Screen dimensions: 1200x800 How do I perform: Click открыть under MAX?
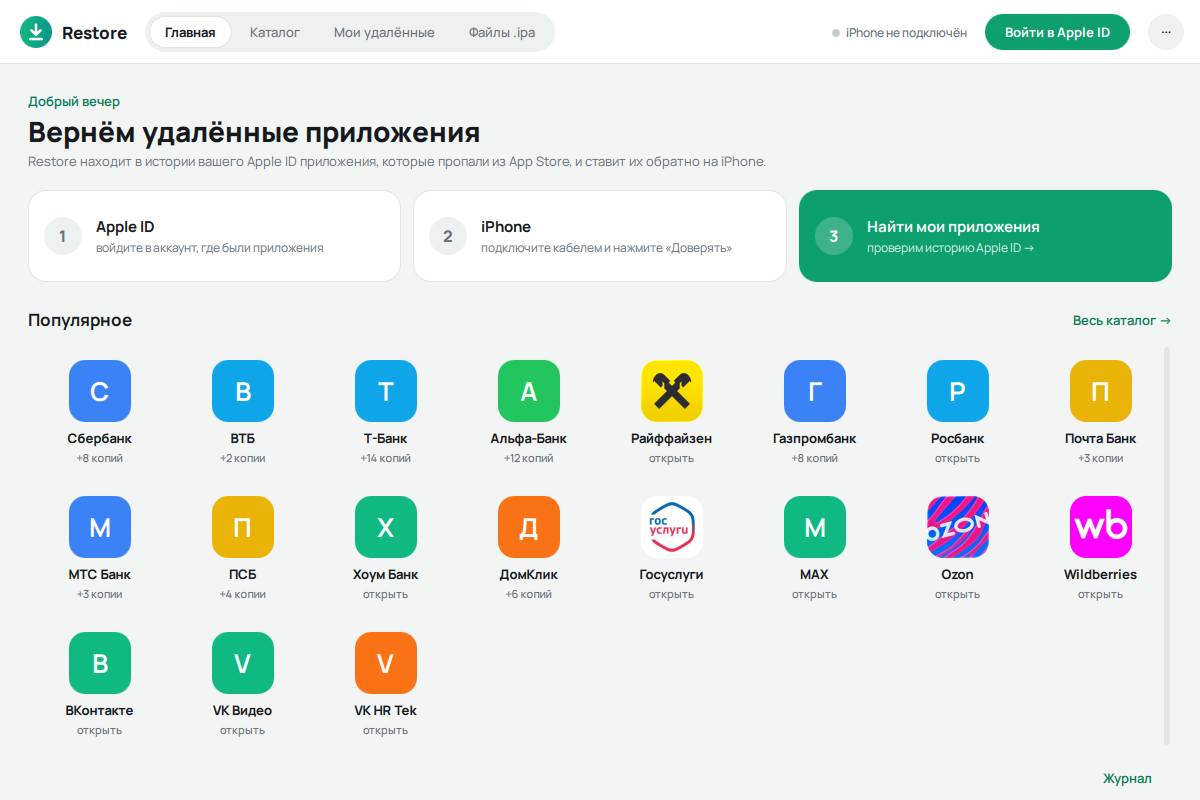point(815,594)
